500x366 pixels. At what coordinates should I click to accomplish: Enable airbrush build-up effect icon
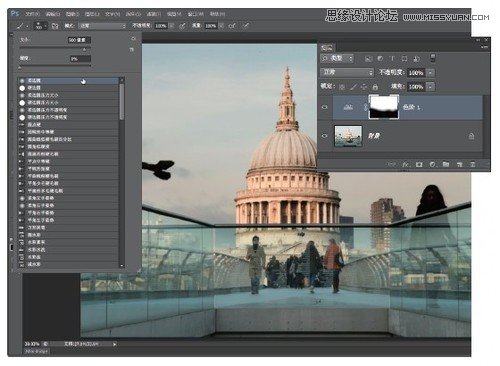(232, 26)
